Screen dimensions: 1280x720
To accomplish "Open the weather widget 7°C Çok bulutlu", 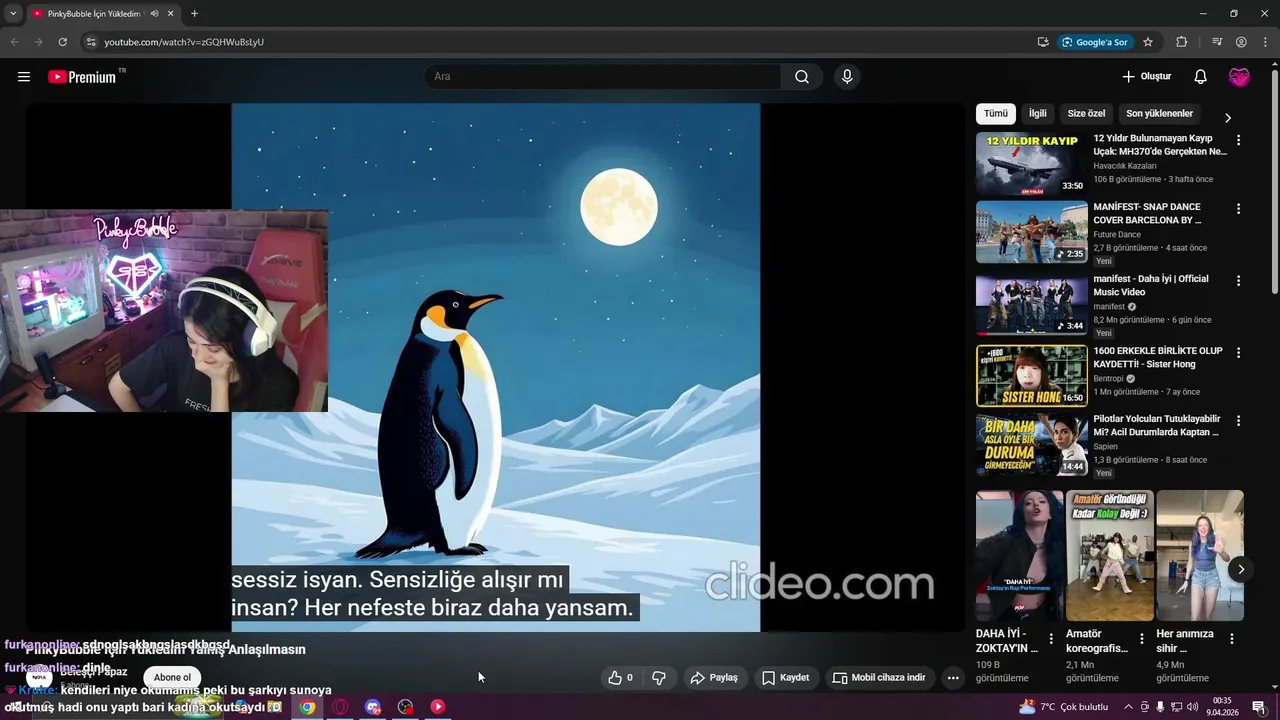I will point(1064,707).
